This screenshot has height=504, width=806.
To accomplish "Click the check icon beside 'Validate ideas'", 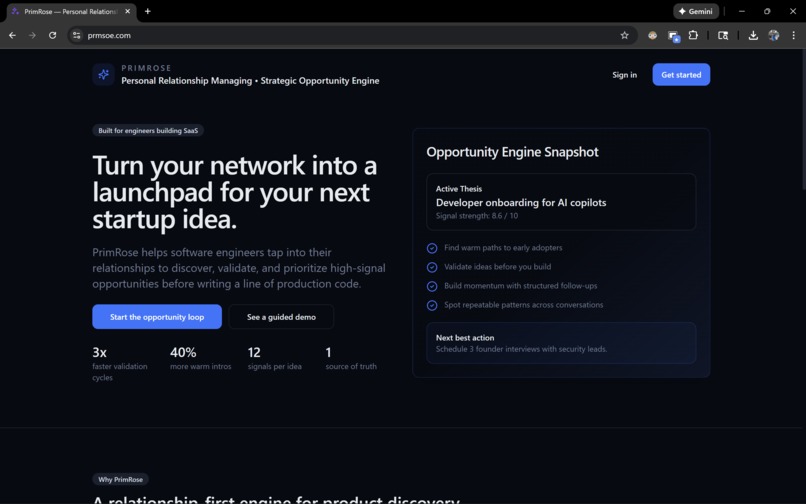I will click(x=432, y=267).
